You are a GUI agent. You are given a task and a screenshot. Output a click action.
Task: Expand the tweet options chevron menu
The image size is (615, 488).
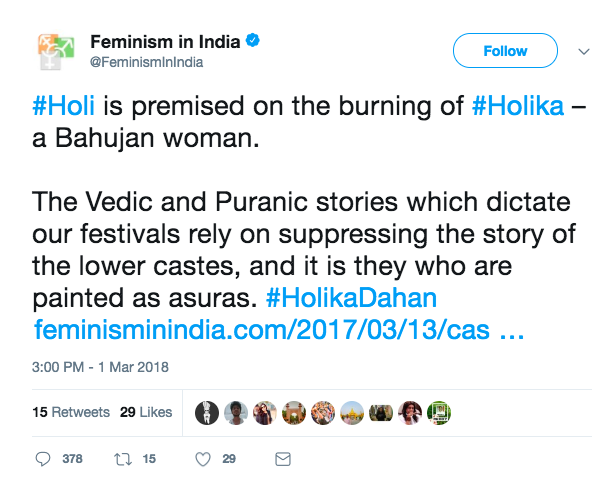pyautogui.click(x=584, y=51)
